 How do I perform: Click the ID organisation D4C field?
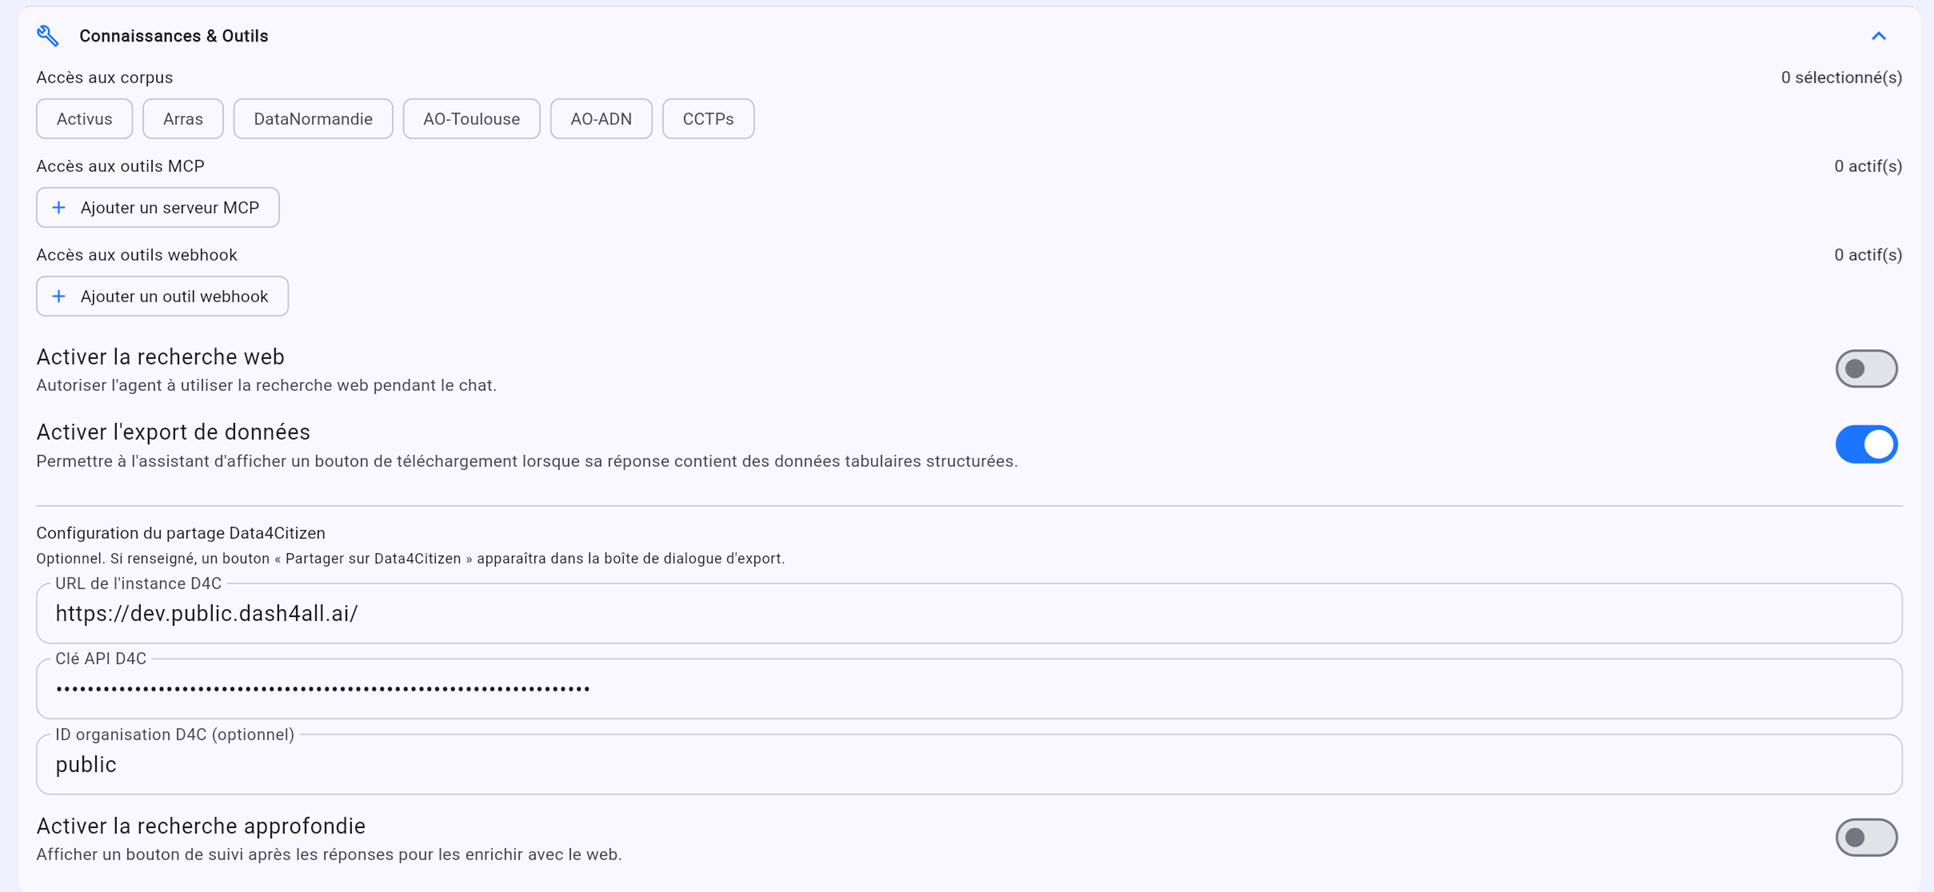969,764
